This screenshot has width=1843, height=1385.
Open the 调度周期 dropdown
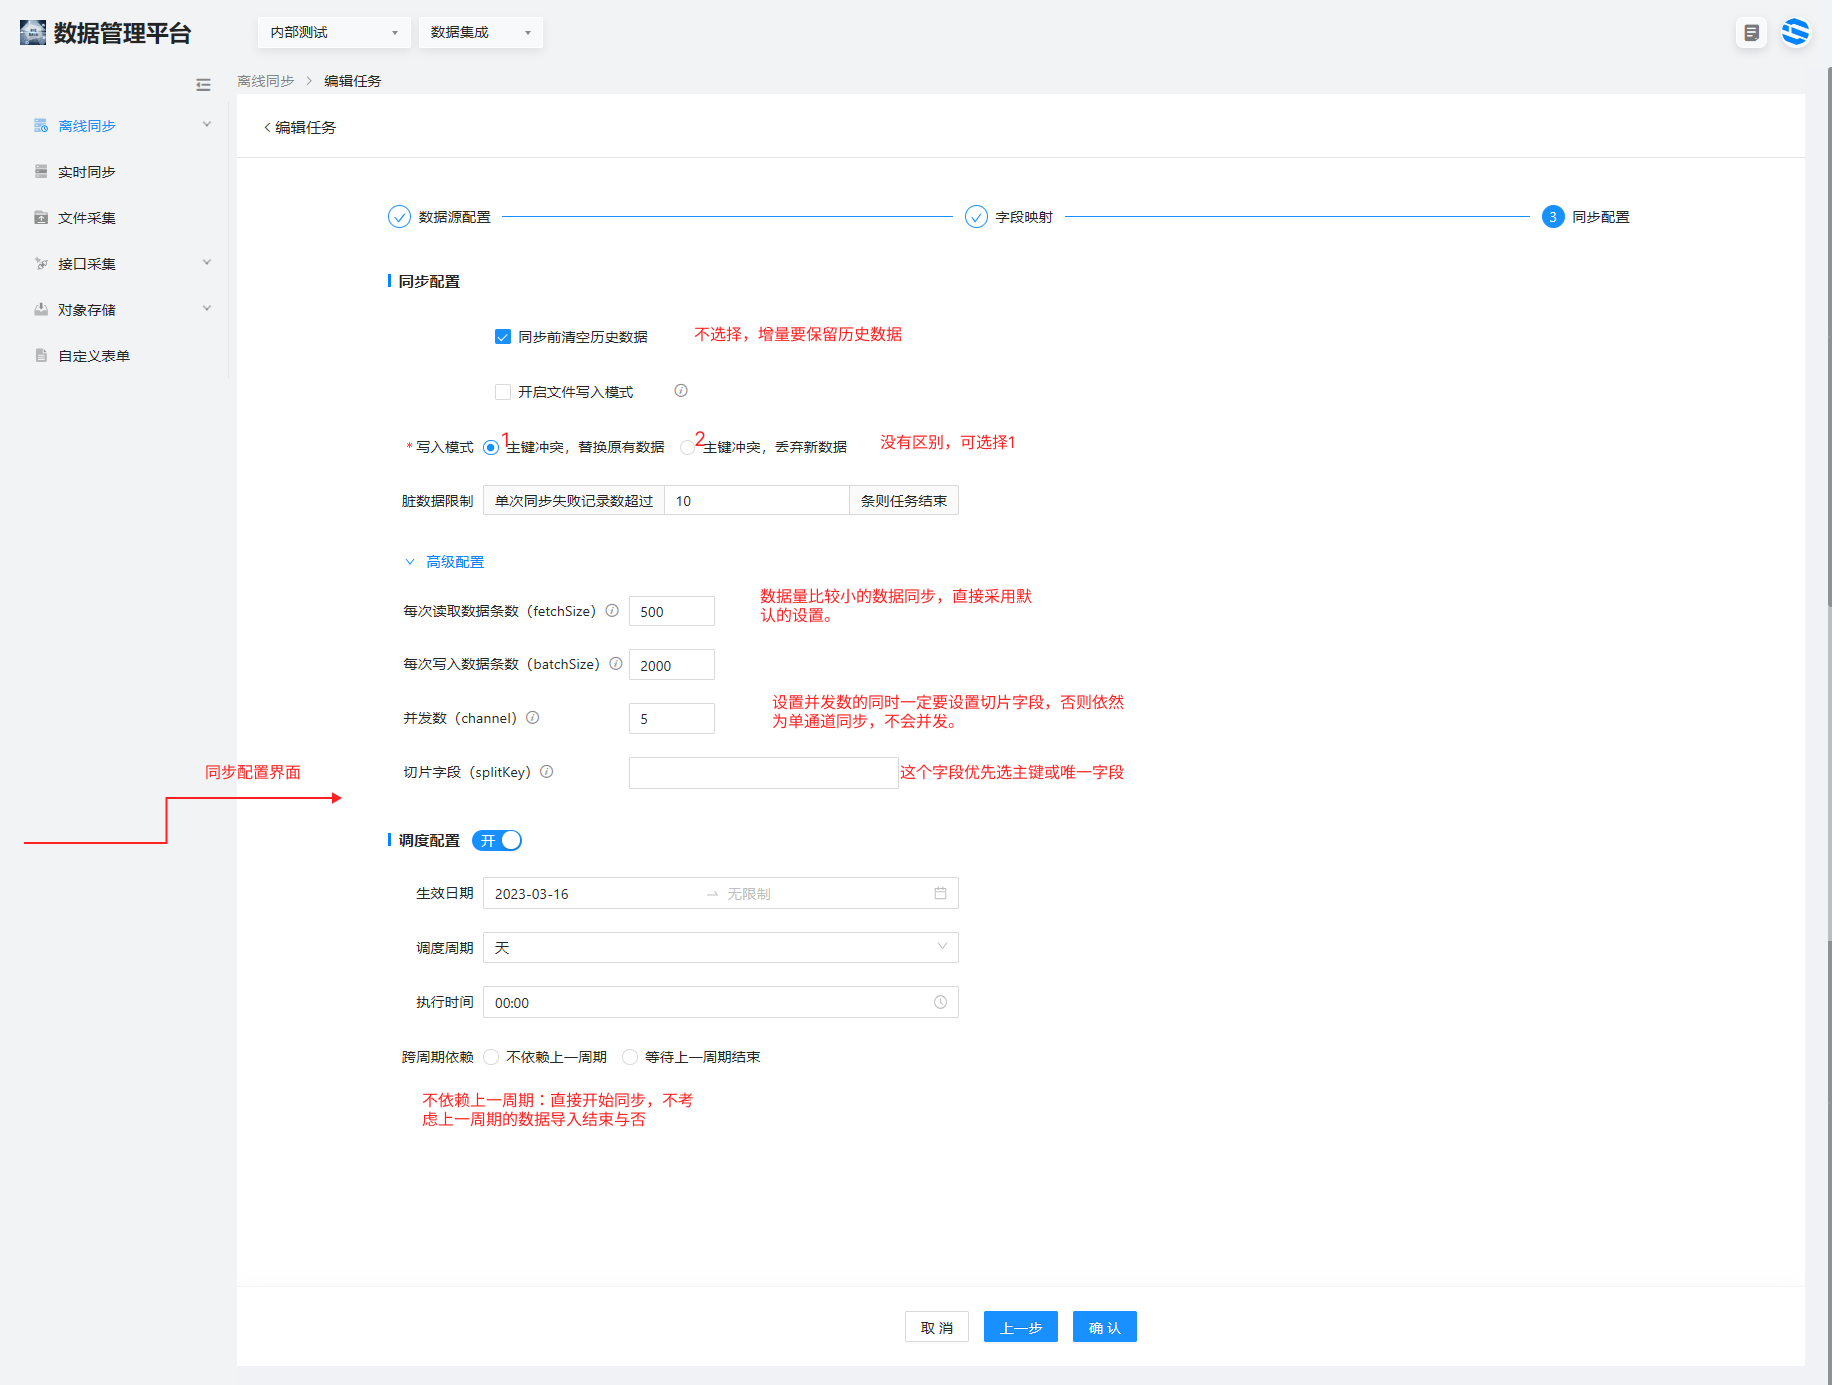pyautogui.click(x=720, y=947)
